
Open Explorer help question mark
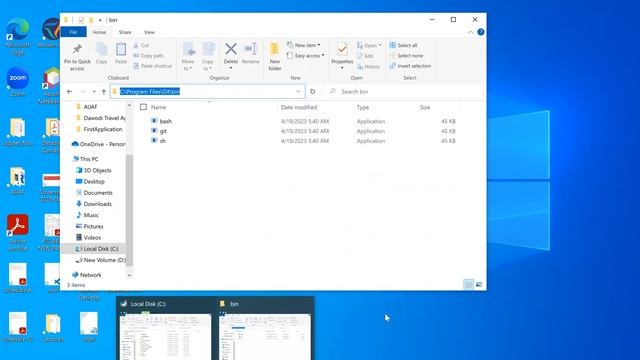[481, 32]
